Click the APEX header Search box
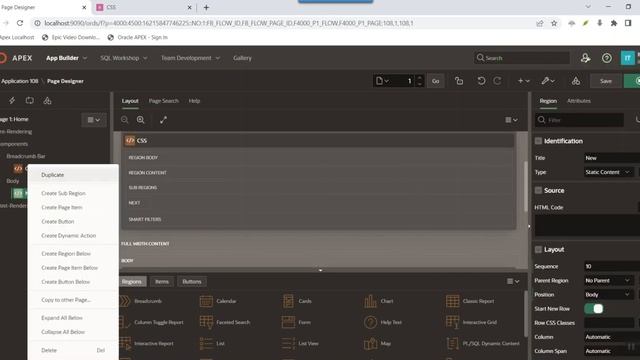The width and height of the screenshot is (640, 360). [522, 58]
